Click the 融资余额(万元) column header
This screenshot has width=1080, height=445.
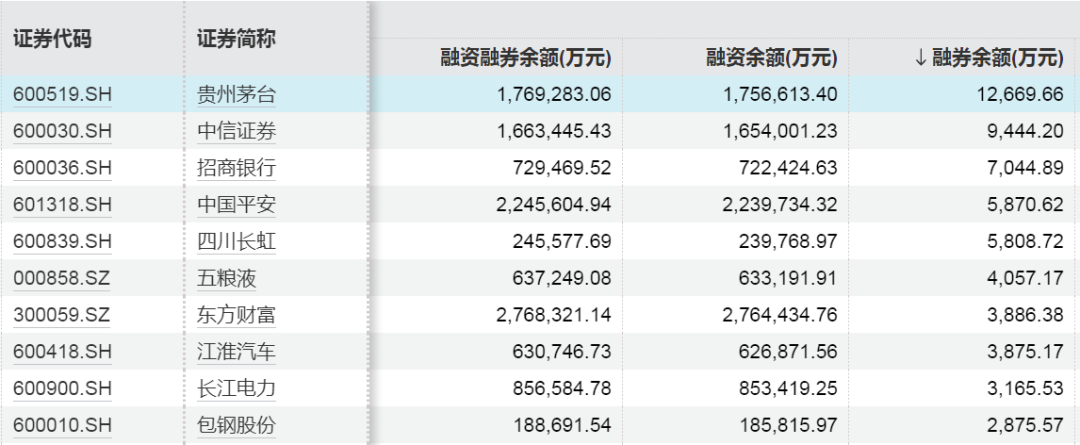pos(771,58)
